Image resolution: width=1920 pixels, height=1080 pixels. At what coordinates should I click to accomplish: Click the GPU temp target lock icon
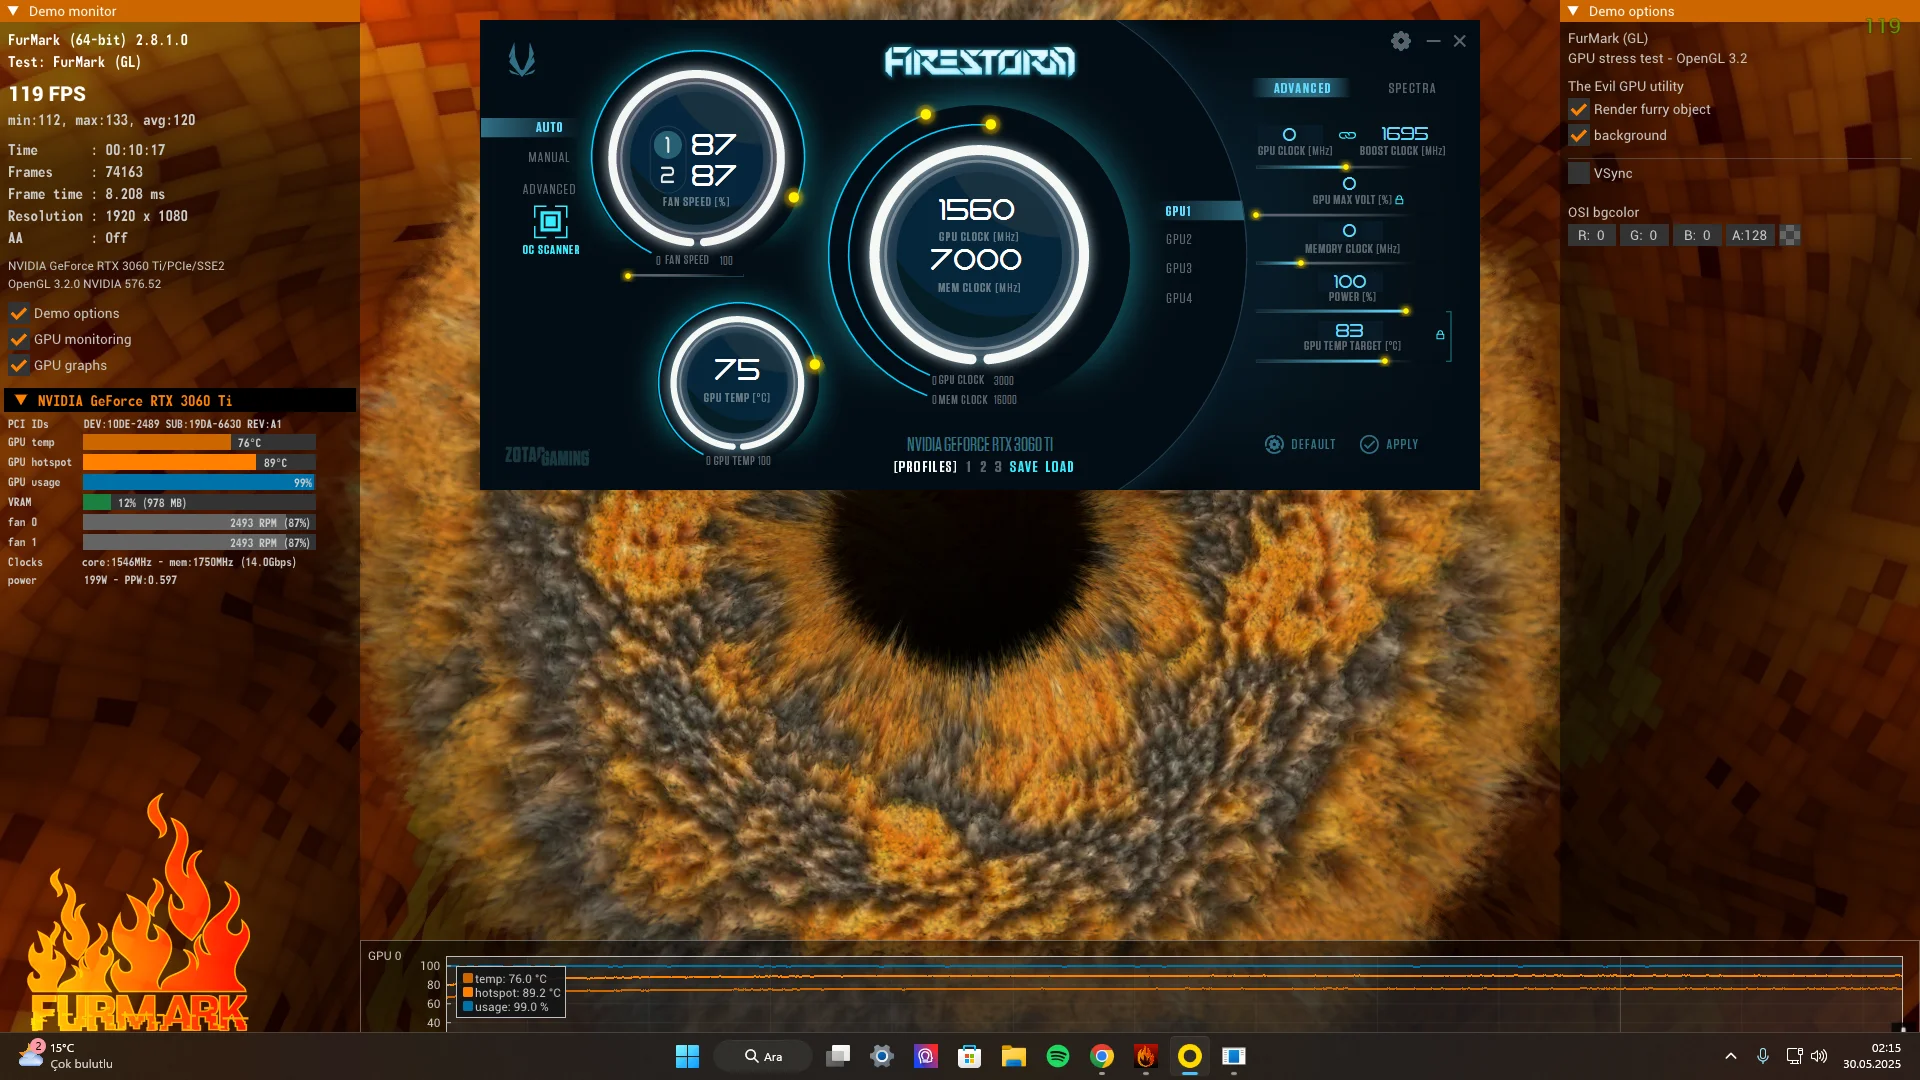1440,335
